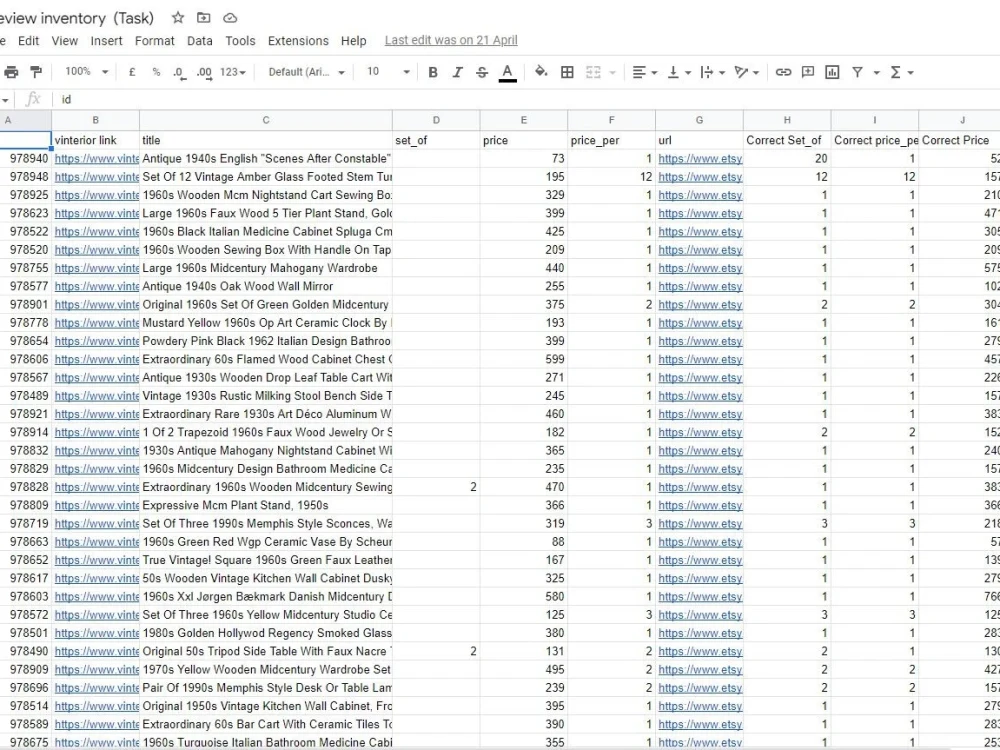Screen dimensions: 1000x750
Task: Format as currency with pound icon
Action: (131, 72)
